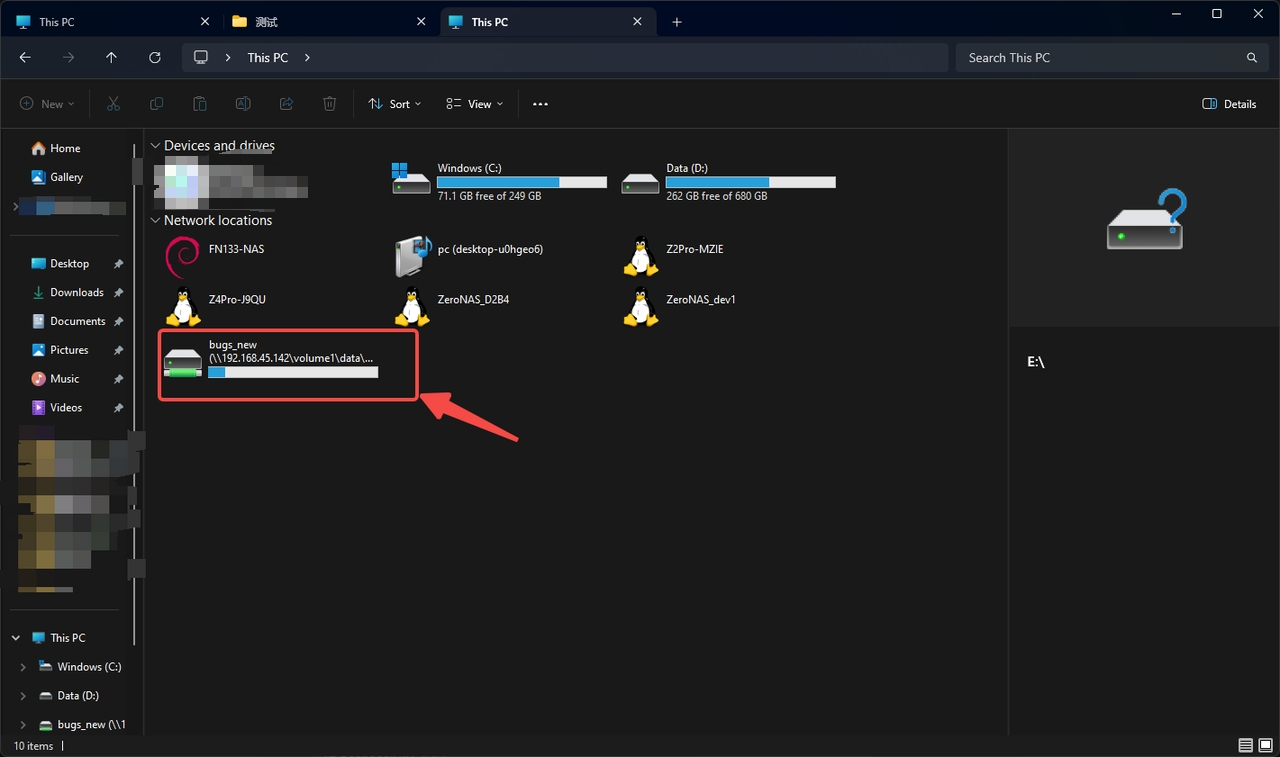Screen dimensions: 1280x757
Task: Select the ZeroNAS_D2B4 penguin network icon
Action: click(412, 307)
